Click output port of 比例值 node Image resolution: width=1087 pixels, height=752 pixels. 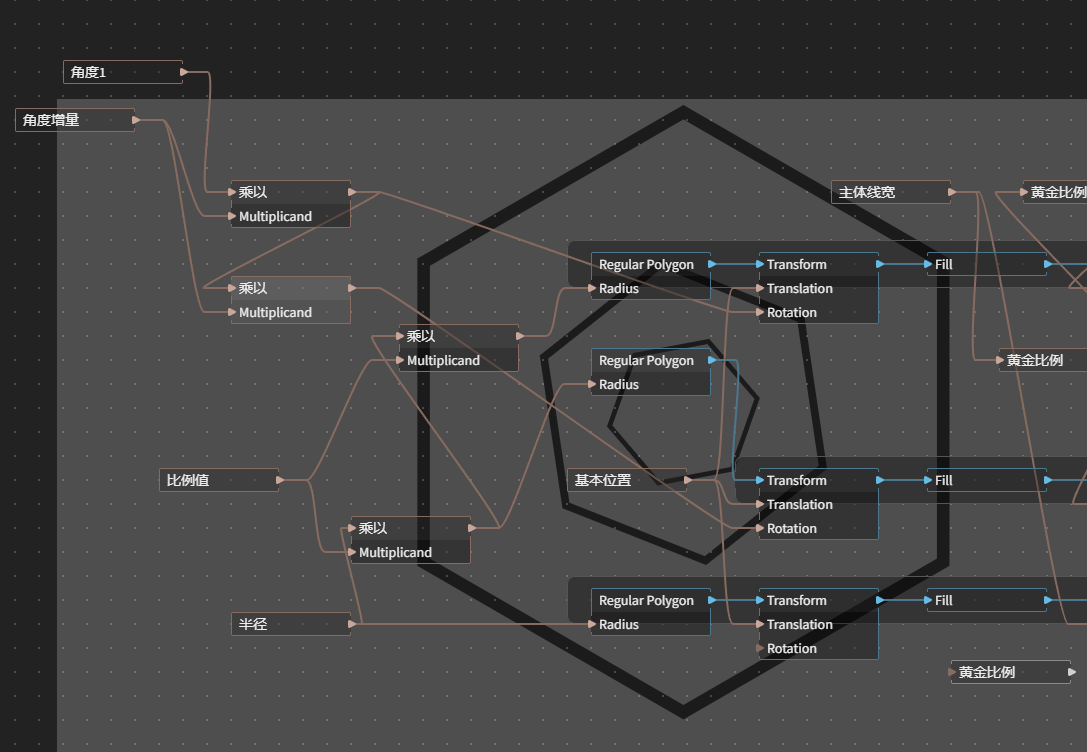click(x=280, y=480)
